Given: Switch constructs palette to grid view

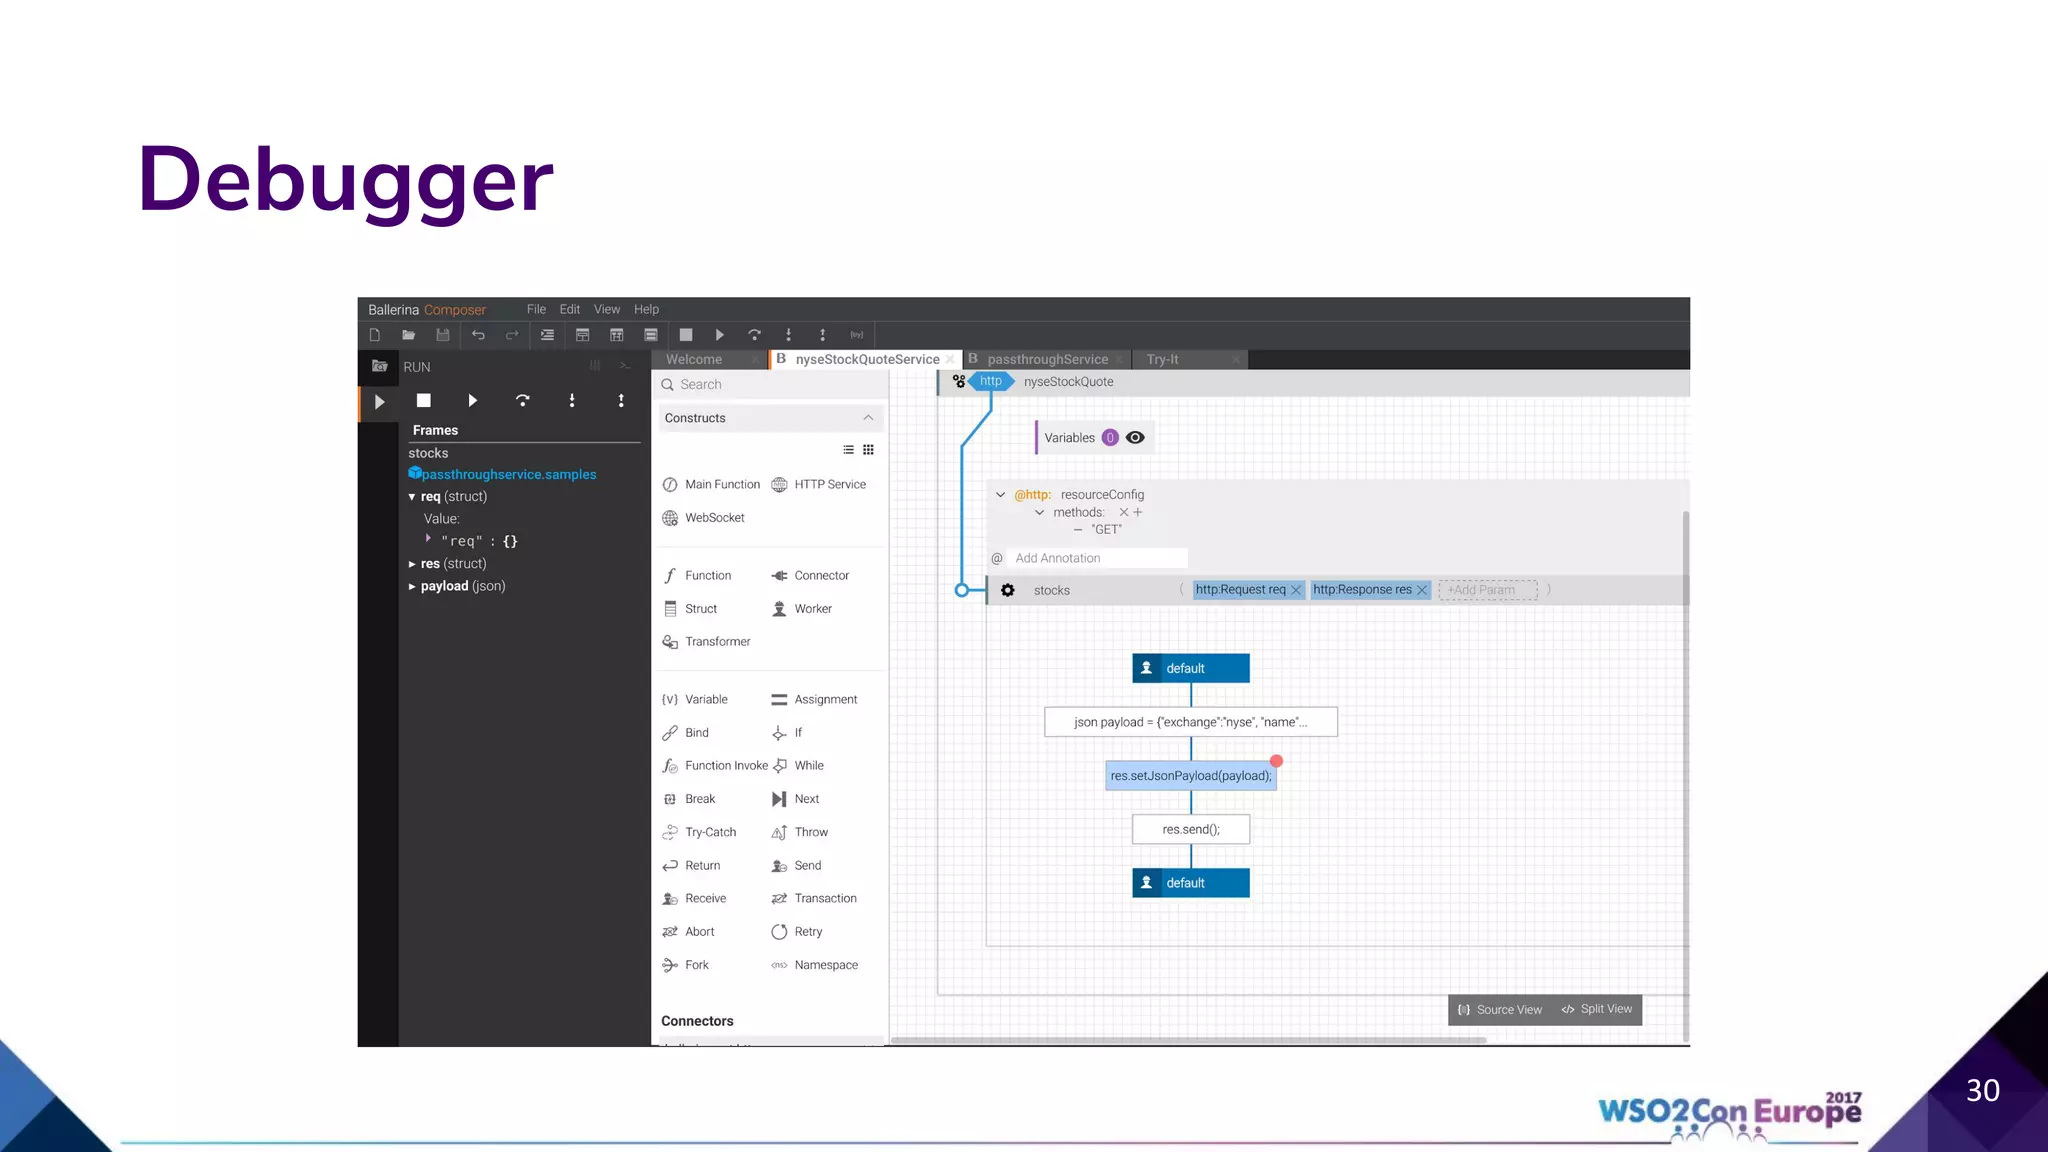Looking at the screenshot, I should [x=868, y=450].
